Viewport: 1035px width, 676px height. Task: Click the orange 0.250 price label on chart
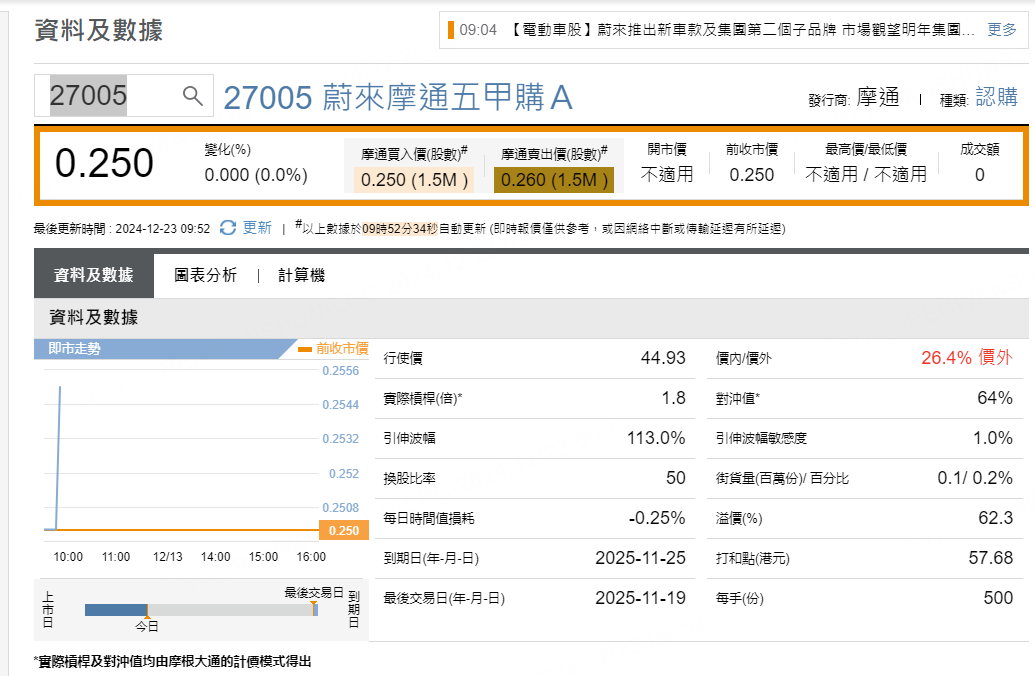click(x=342, y=531)
